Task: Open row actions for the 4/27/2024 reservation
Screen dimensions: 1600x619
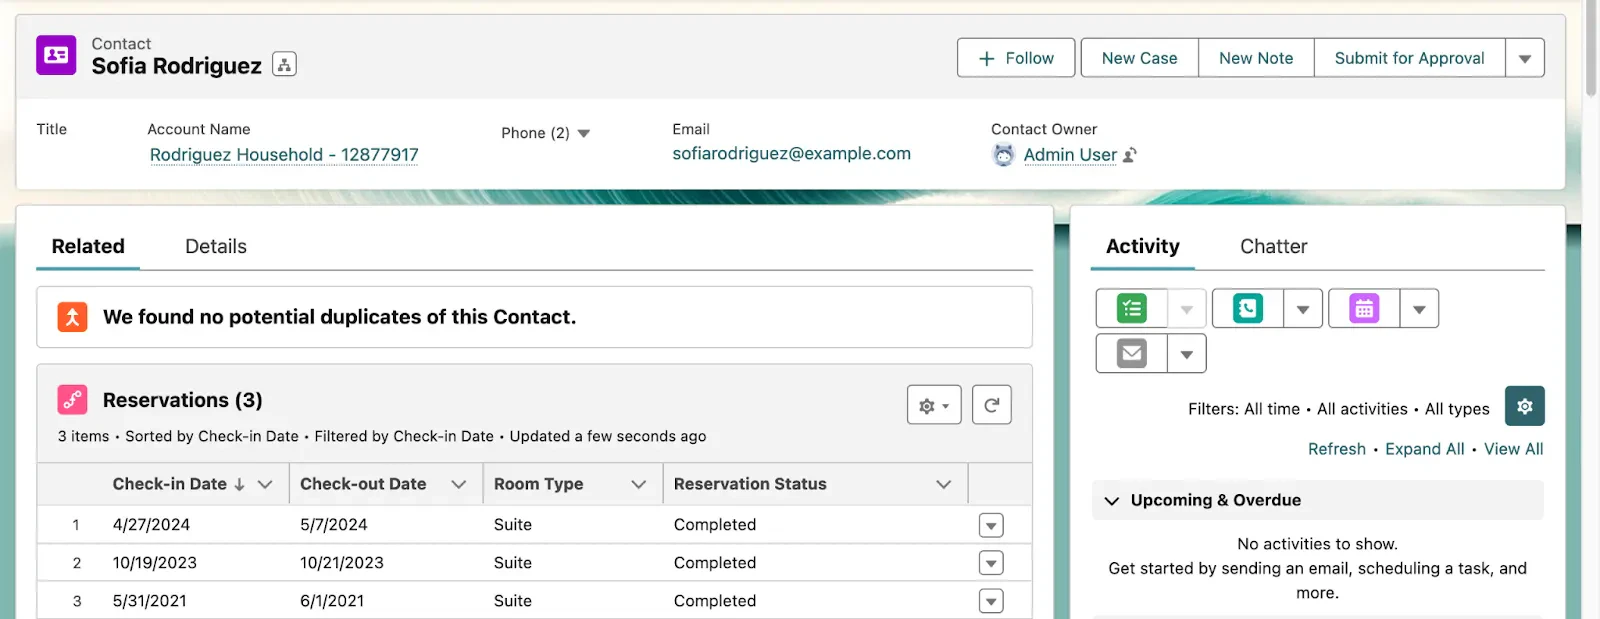Action: click(990, 525)
